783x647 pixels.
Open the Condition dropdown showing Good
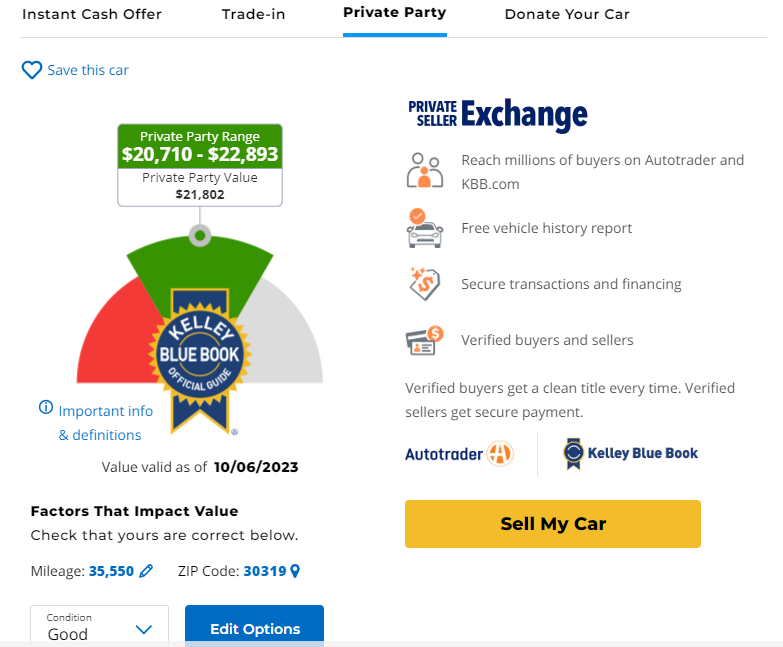(x=102, y=628)
